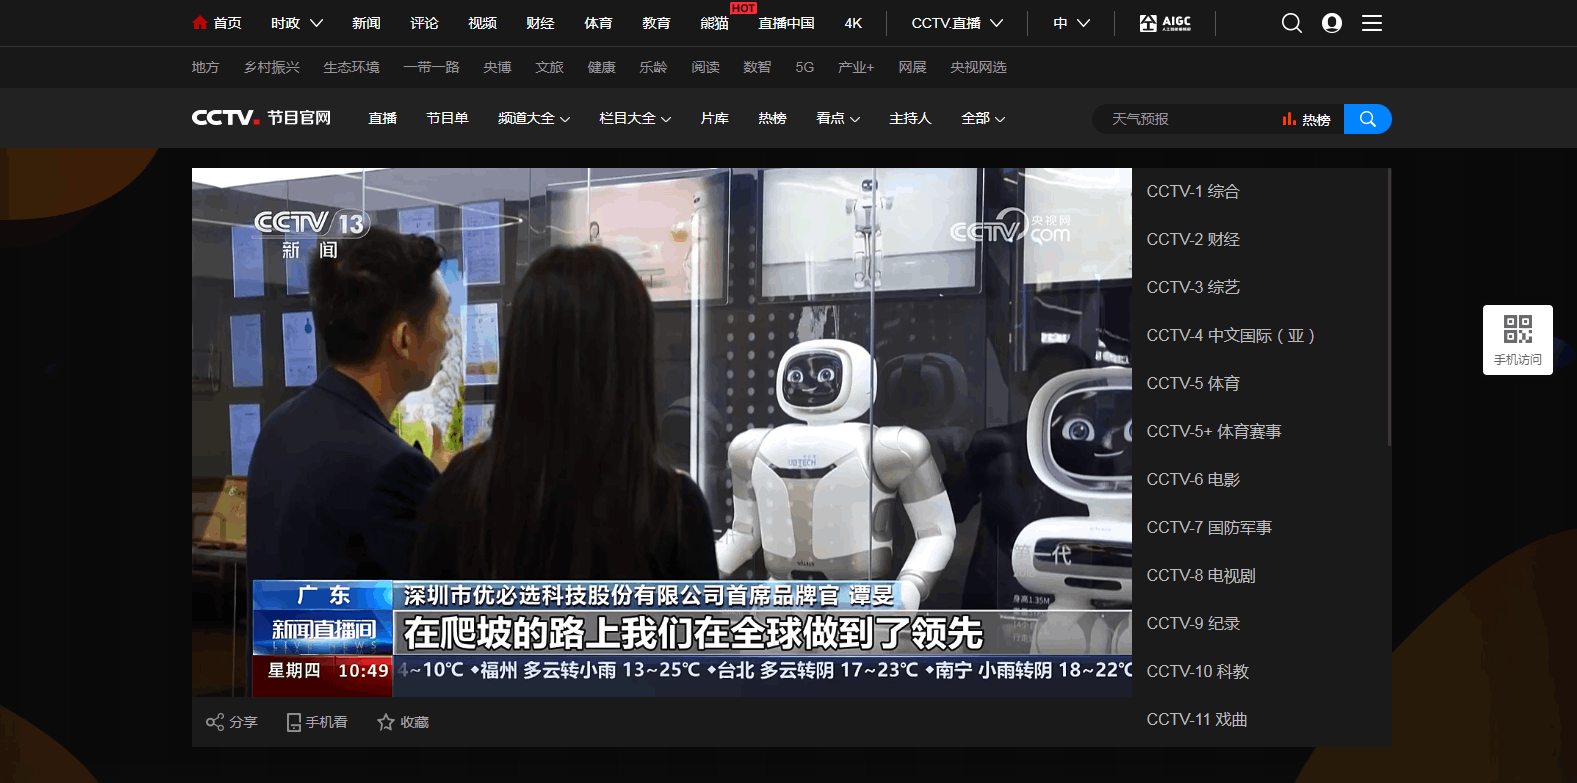Open the 评论 top menu item
This screenshot has width=1577, height=783.
tap(424, 23)
